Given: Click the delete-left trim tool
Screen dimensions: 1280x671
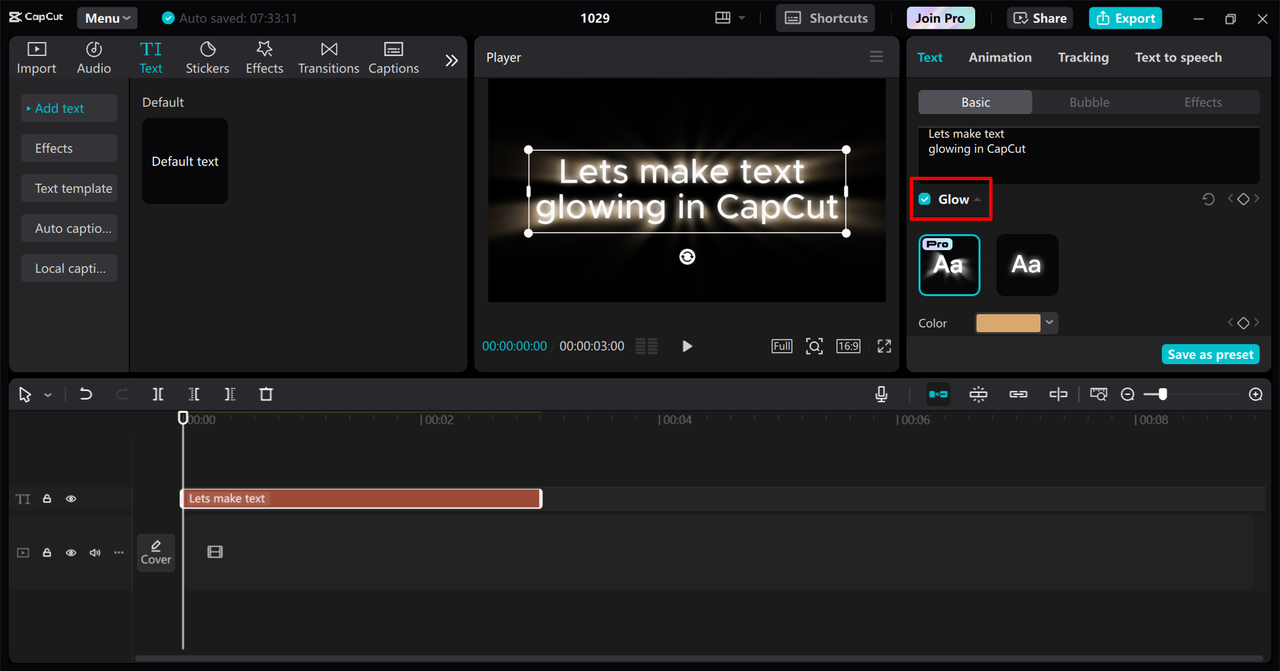Looking at the screenshot, I should tap(194, 394).
